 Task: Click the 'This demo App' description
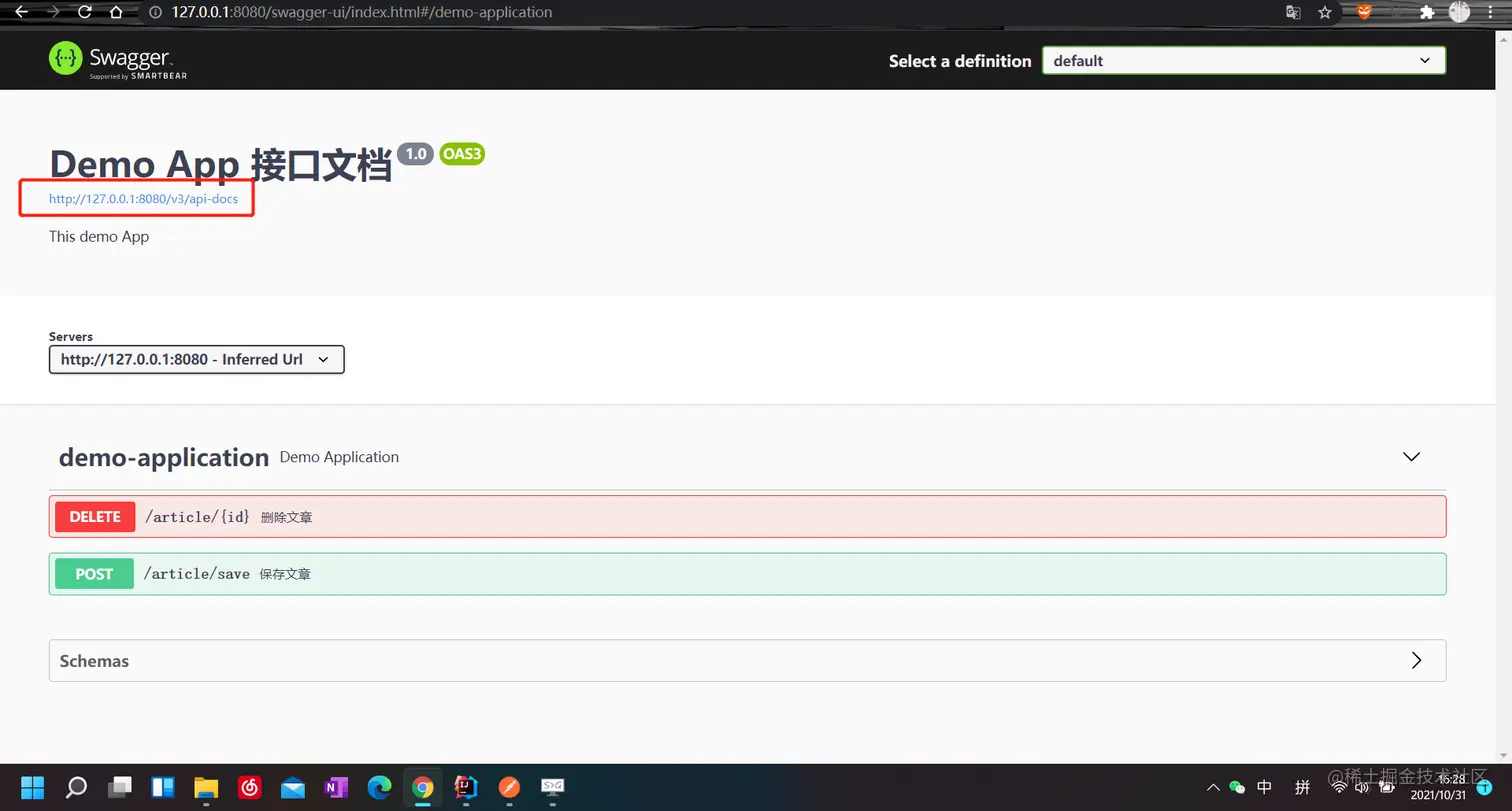(99, 237)
